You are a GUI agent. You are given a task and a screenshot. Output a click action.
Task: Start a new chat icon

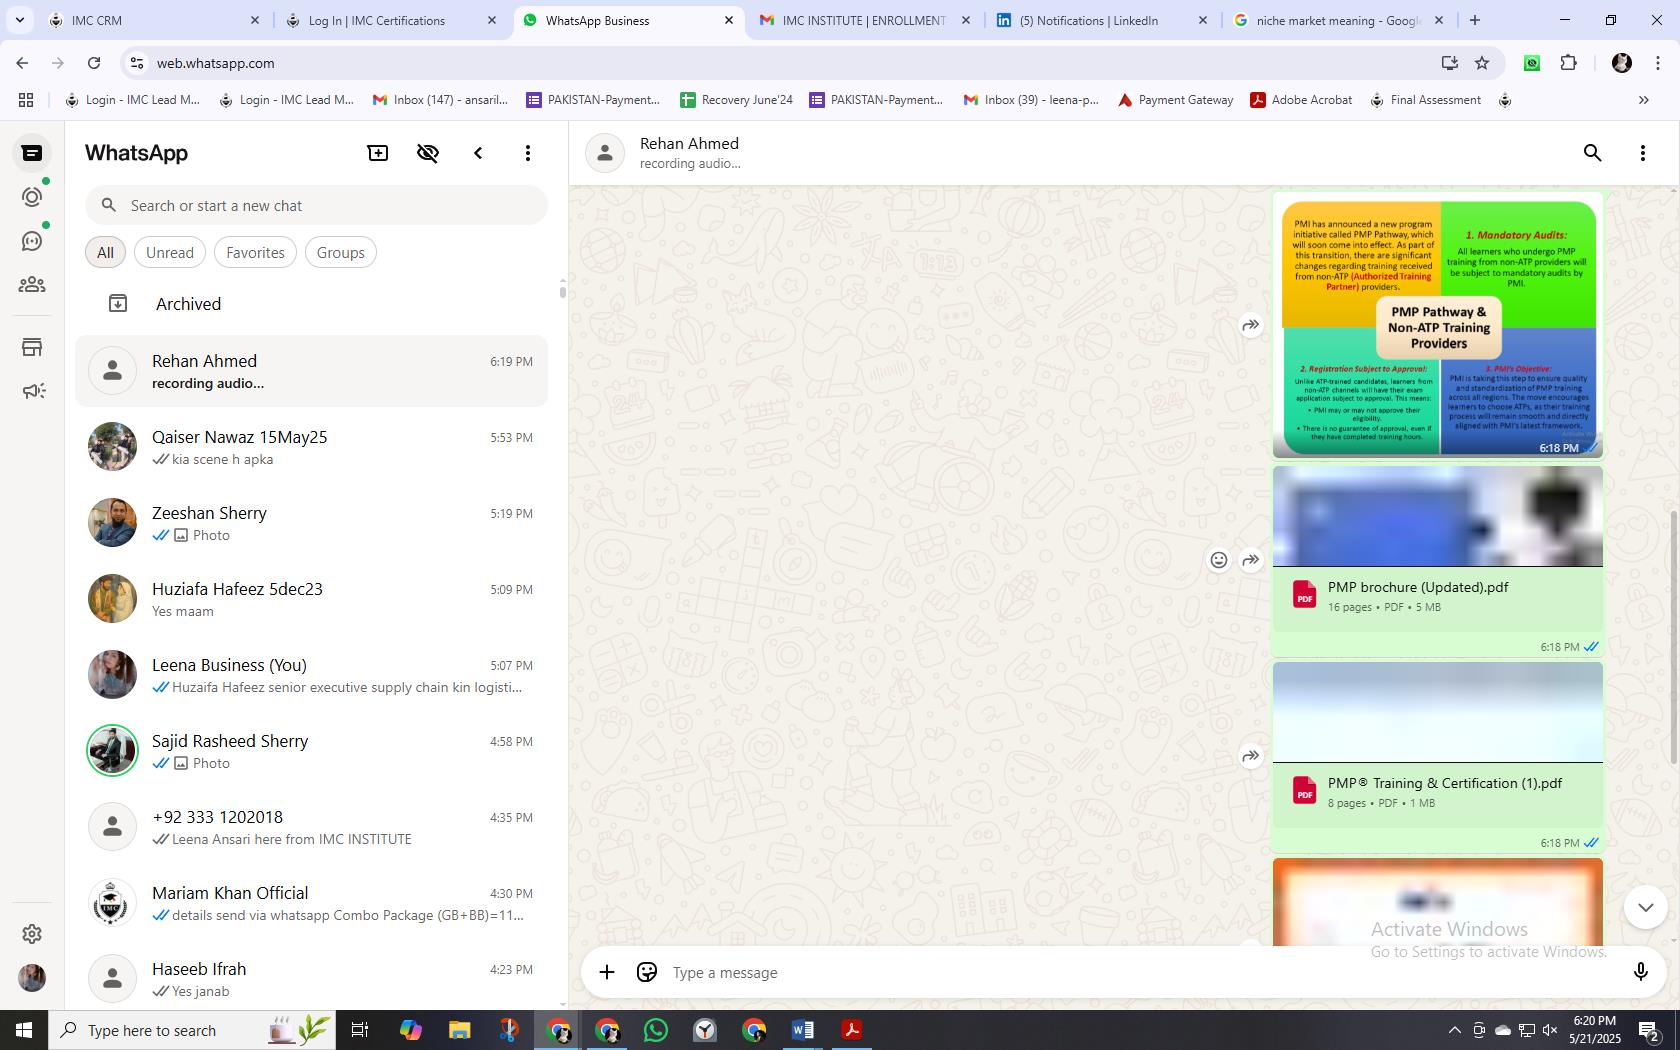[x=378, y=153]
